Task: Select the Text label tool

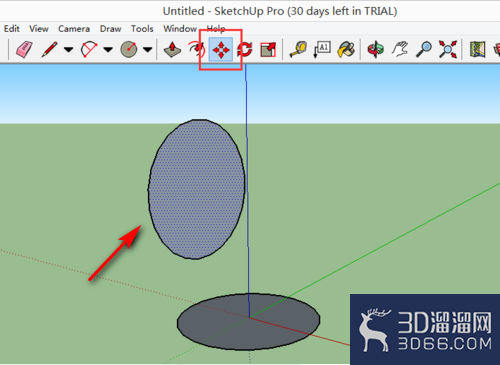Action: coord(322,49)
